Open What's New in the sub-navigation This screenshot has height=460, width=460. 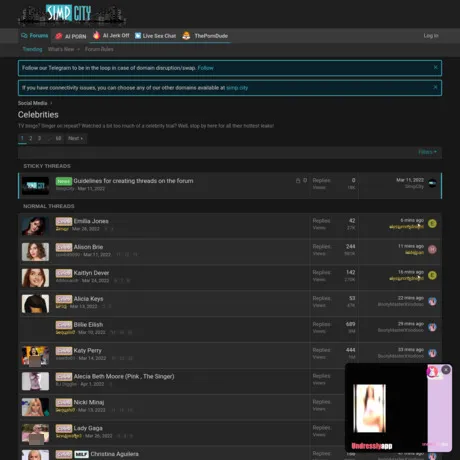pyautogui.click(x=61, y=49)
